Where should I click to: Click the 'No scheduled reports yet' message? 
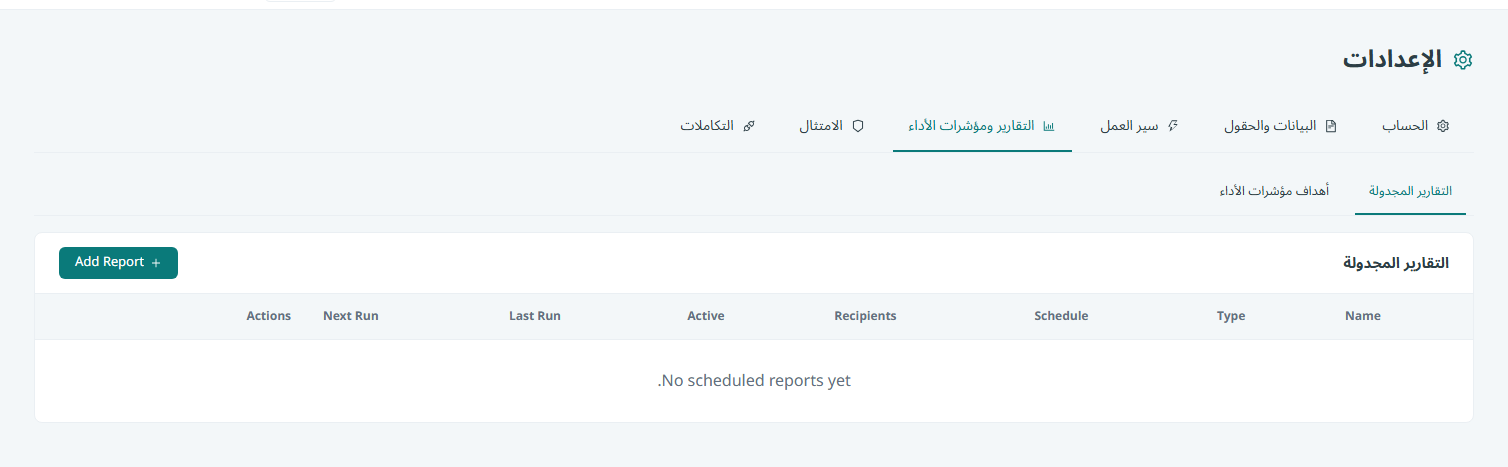(754, 381)
